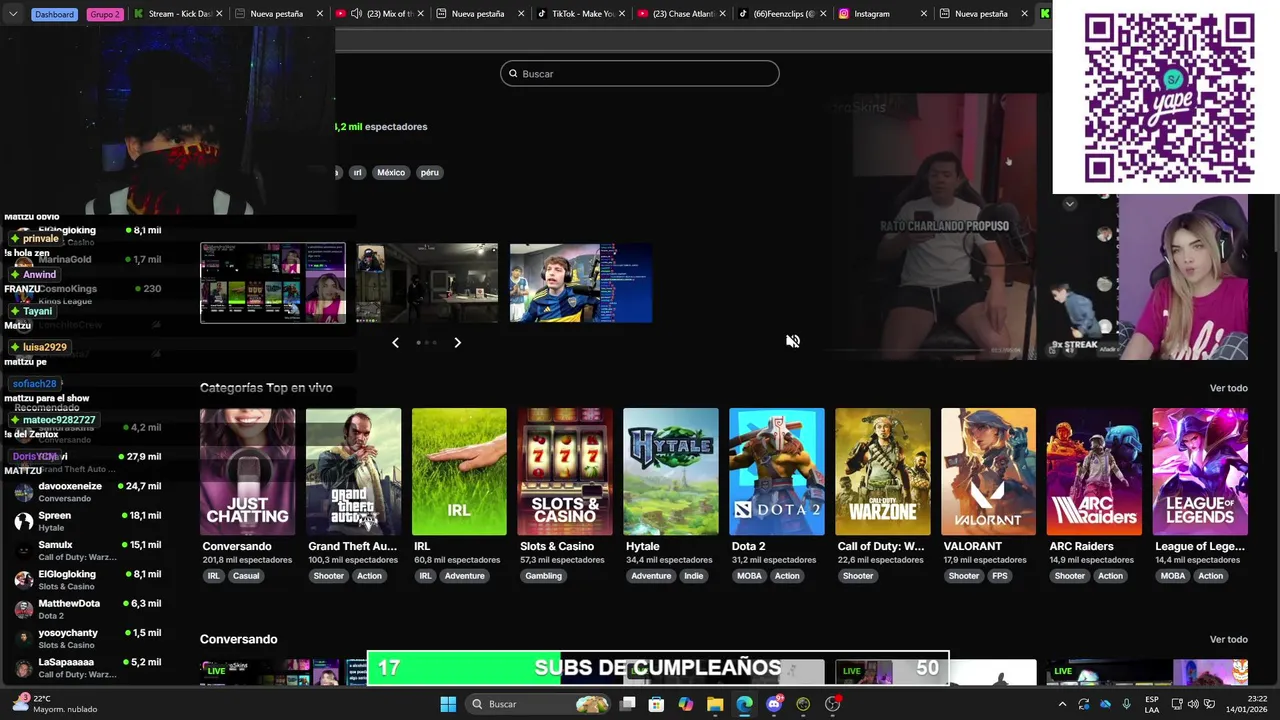
Task: Open the Dota 2 category card
Action: pyautogui.click(x=777, y=472)
